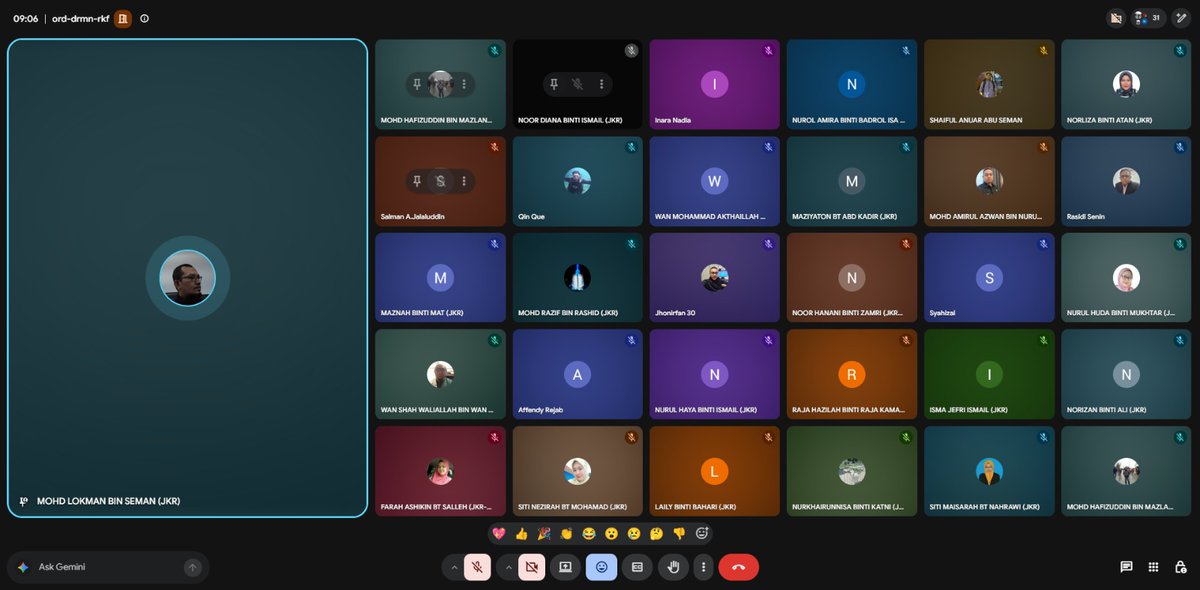Send the party popper reaction
The height and width of the screenshot is (590, 1200).
(545, 533)
